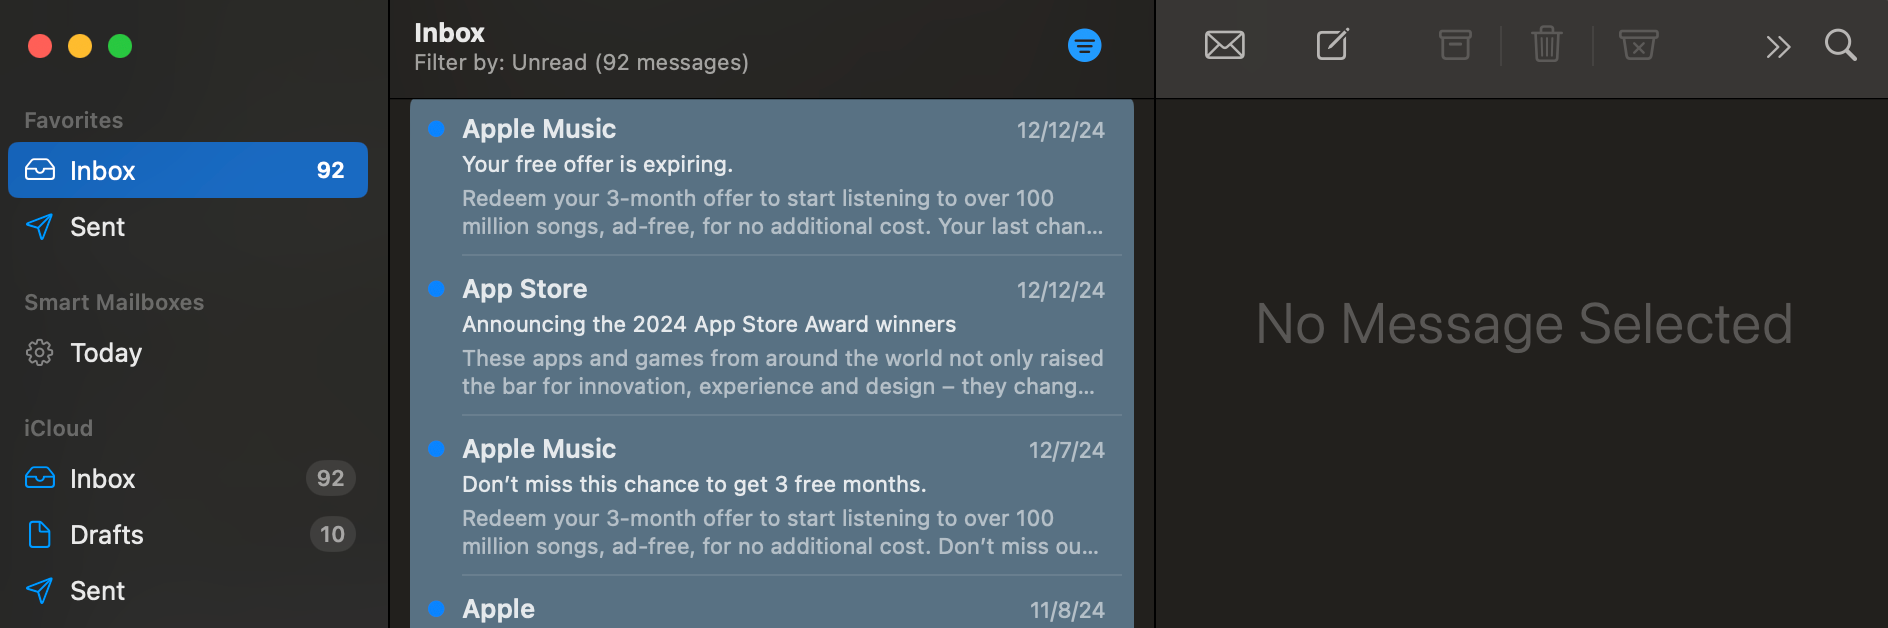This screenshot has height=628, width=1888.
Task: Click the Trash icon to delete
Action: (1546, 44)
